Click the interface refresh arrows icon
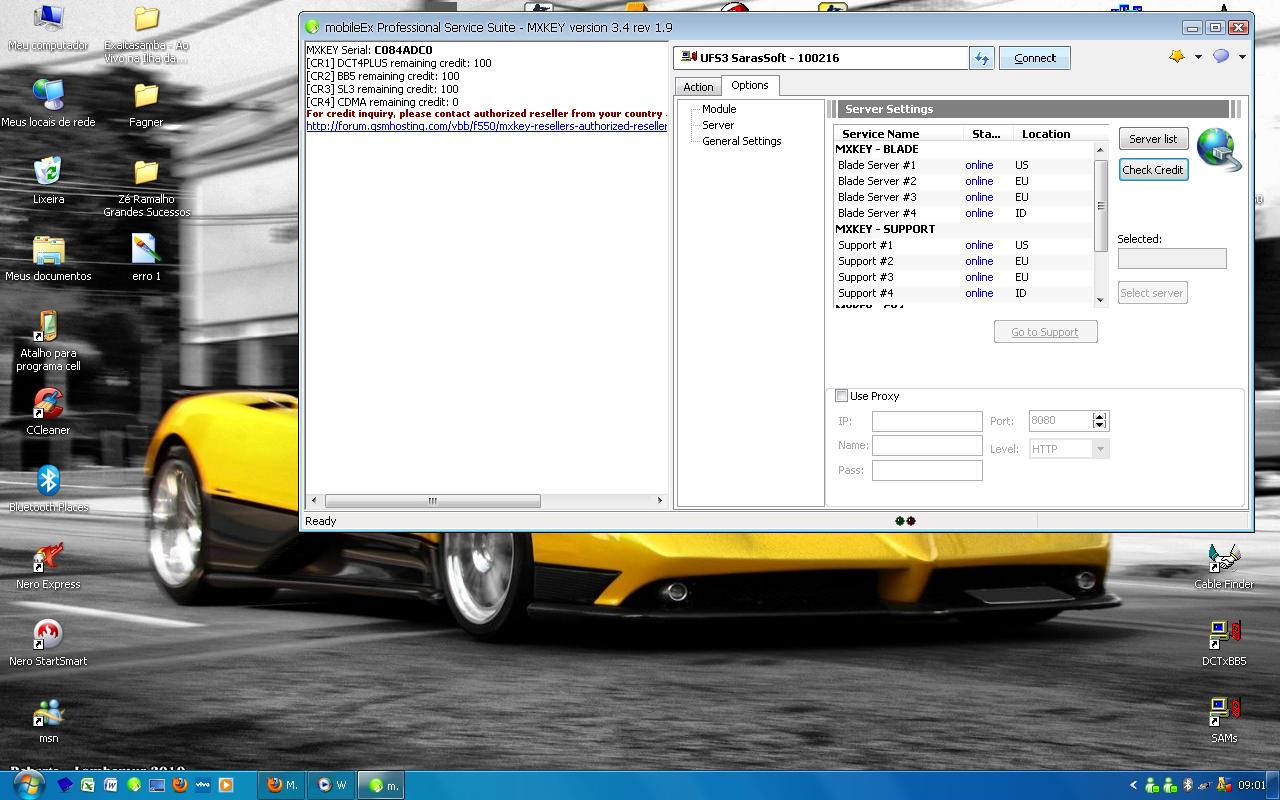The width and height of the screenshot is (1280, 800). coord(981,58)
